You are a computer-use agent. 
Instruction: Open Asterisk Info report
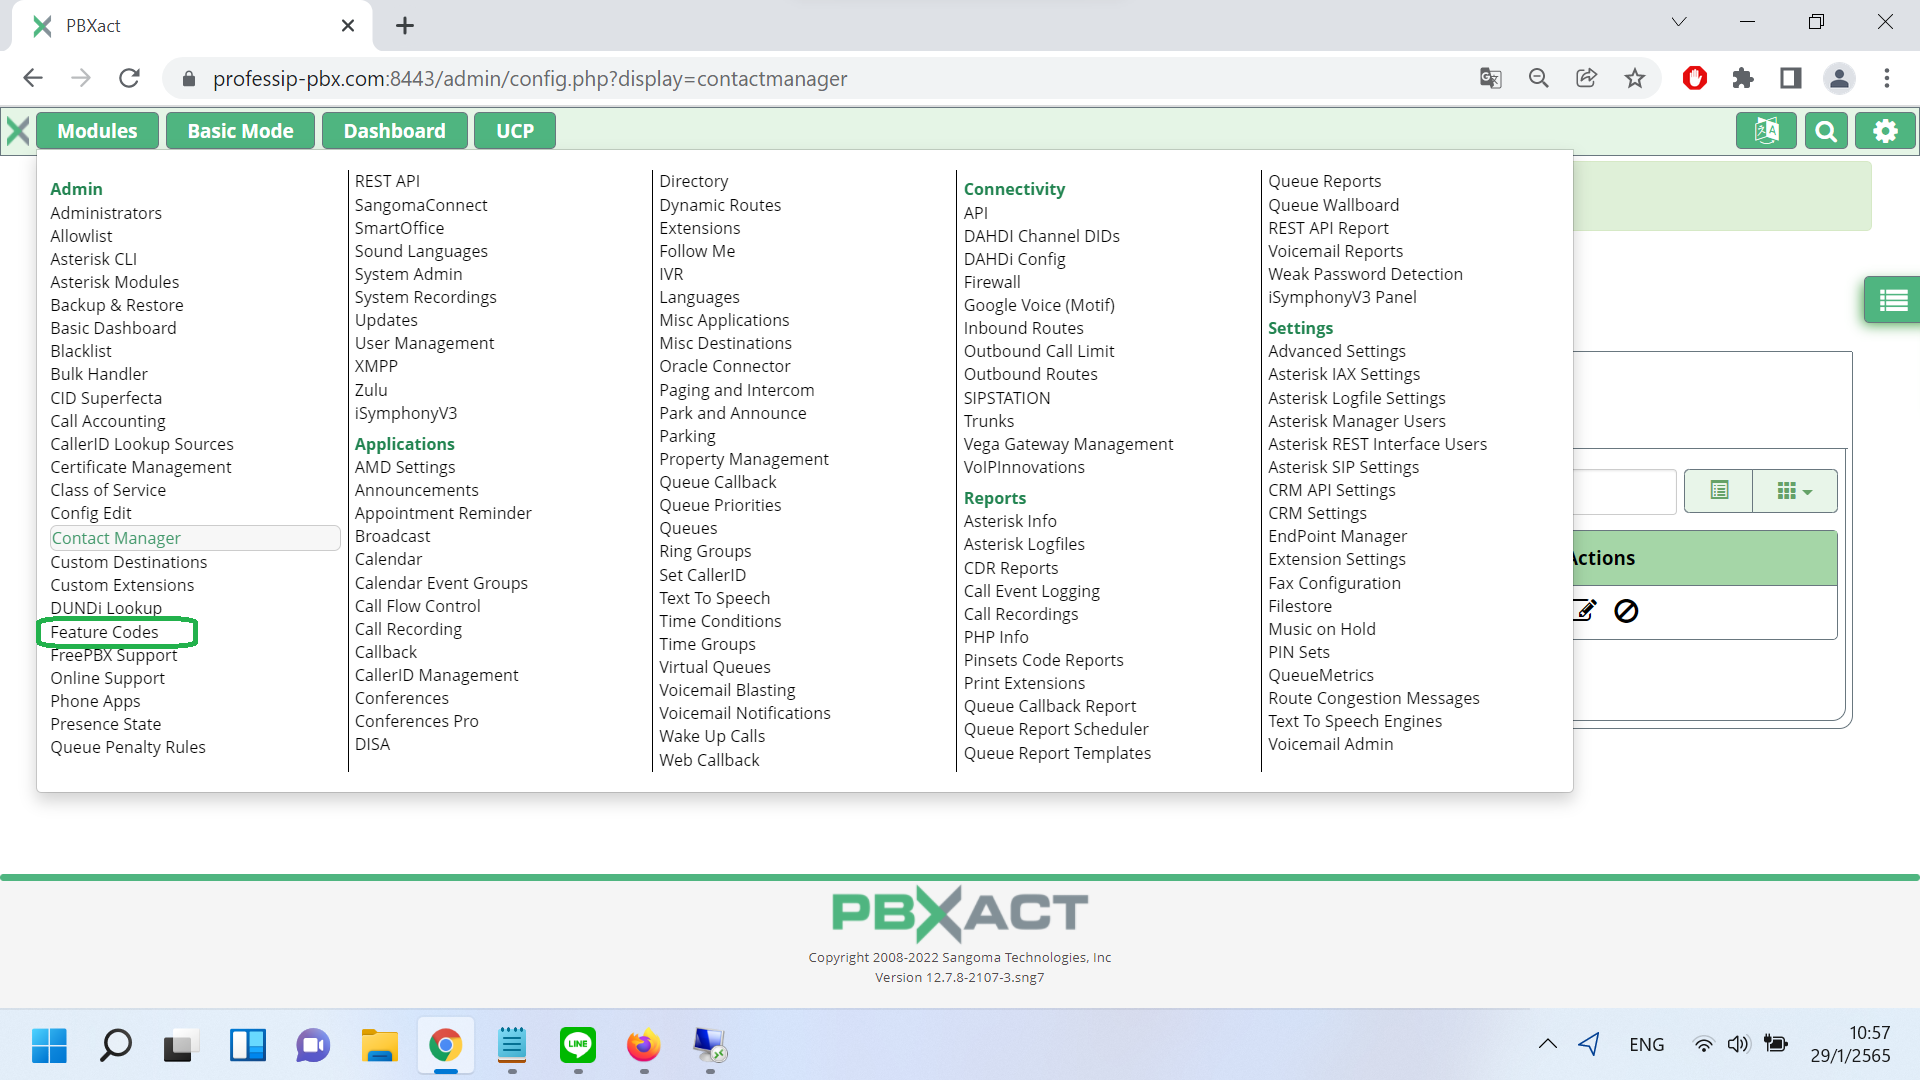[x=1010, y=521]
